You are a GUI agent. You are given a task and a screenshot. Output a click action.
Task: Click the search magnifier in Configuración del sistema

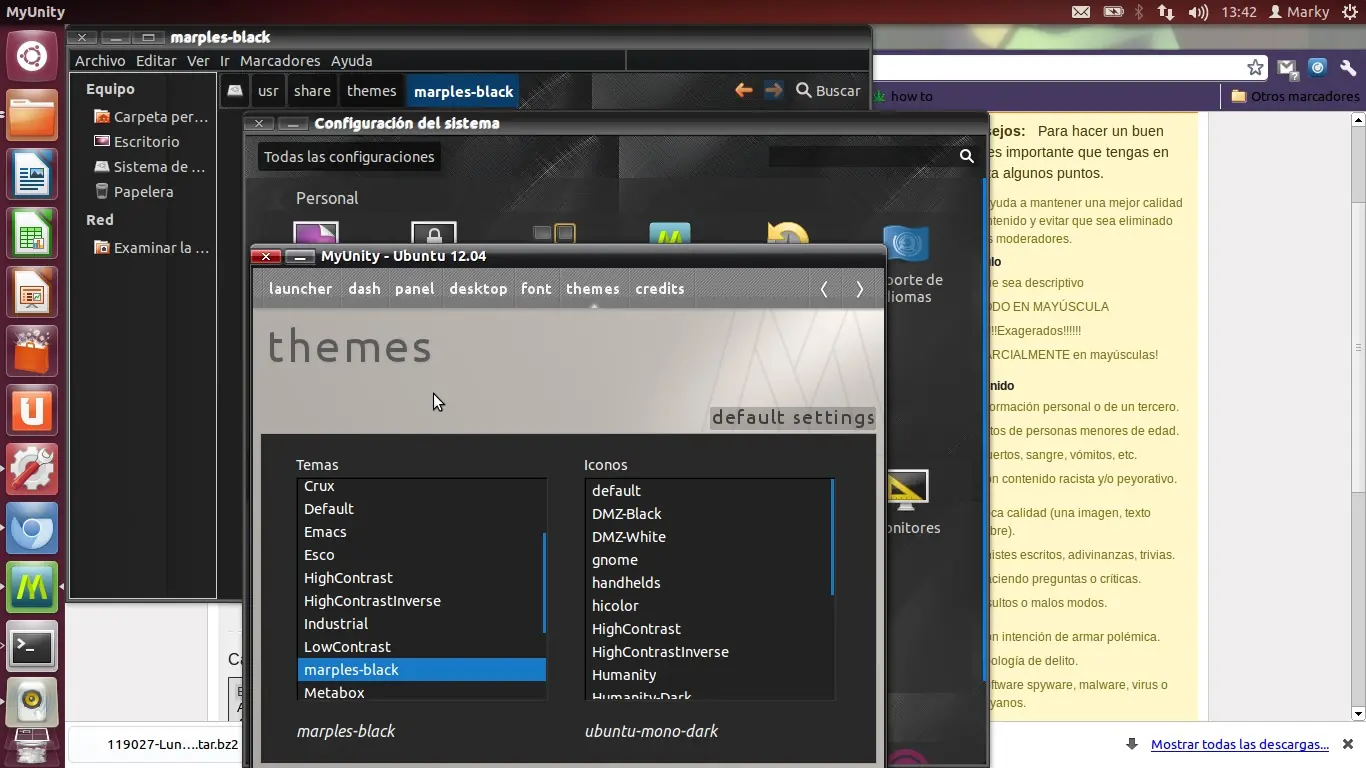[x=966, y=156]
